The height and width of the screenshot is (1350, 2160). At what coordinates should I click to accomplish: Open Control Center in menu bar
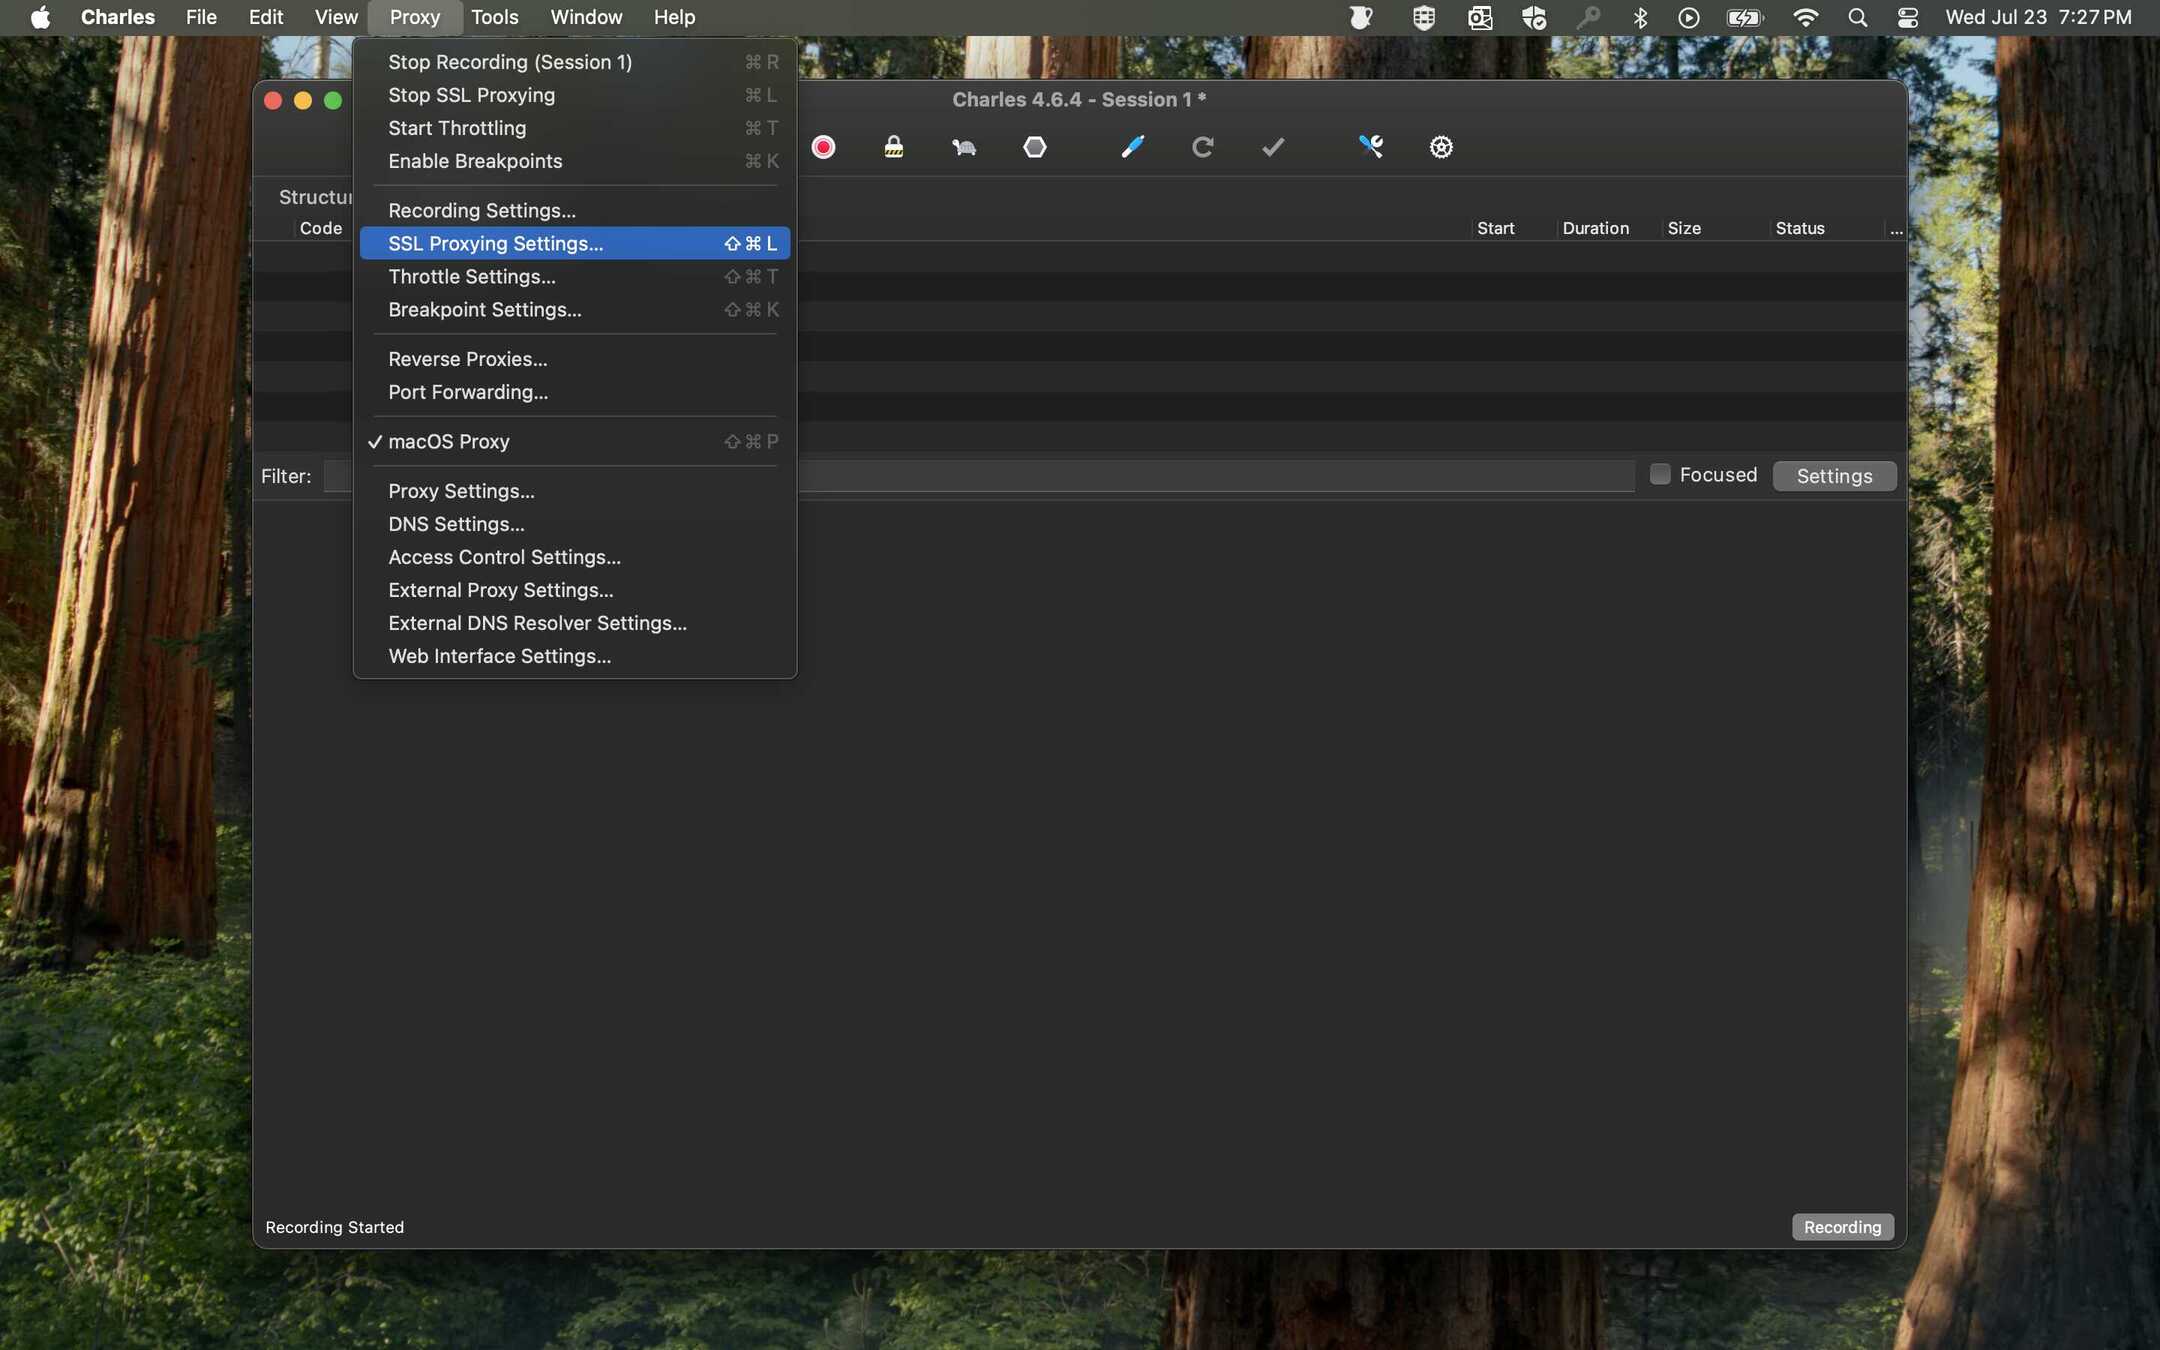pyautogui.click(x=1907, y=17)
